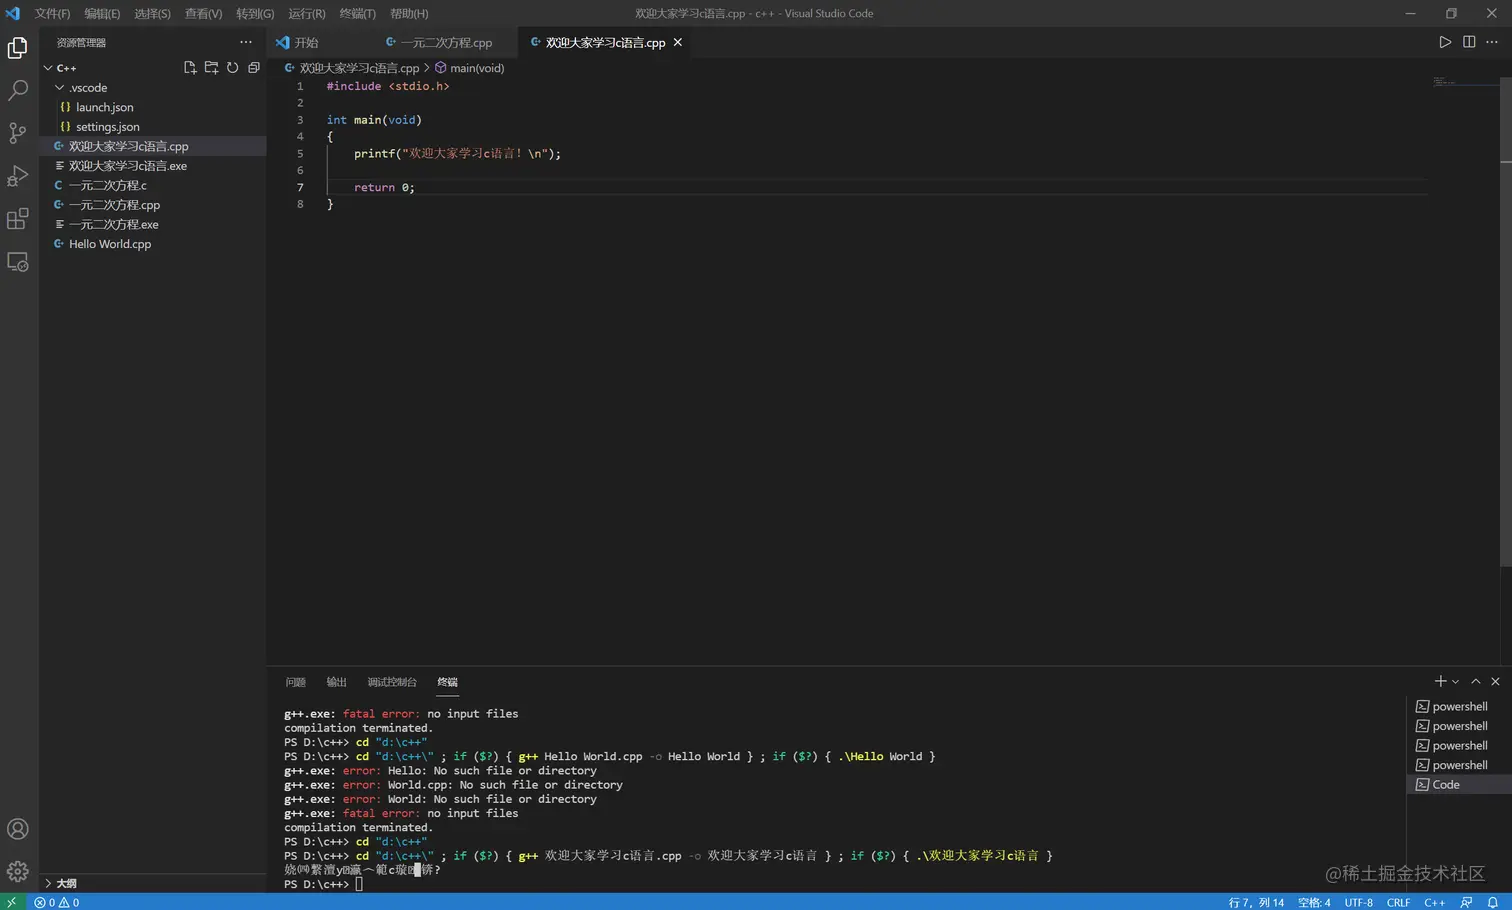This screenshot has height=910, width=1512.
Task: Switch to the 调试控制台 panel tab
Action: [x=392, y=682]
